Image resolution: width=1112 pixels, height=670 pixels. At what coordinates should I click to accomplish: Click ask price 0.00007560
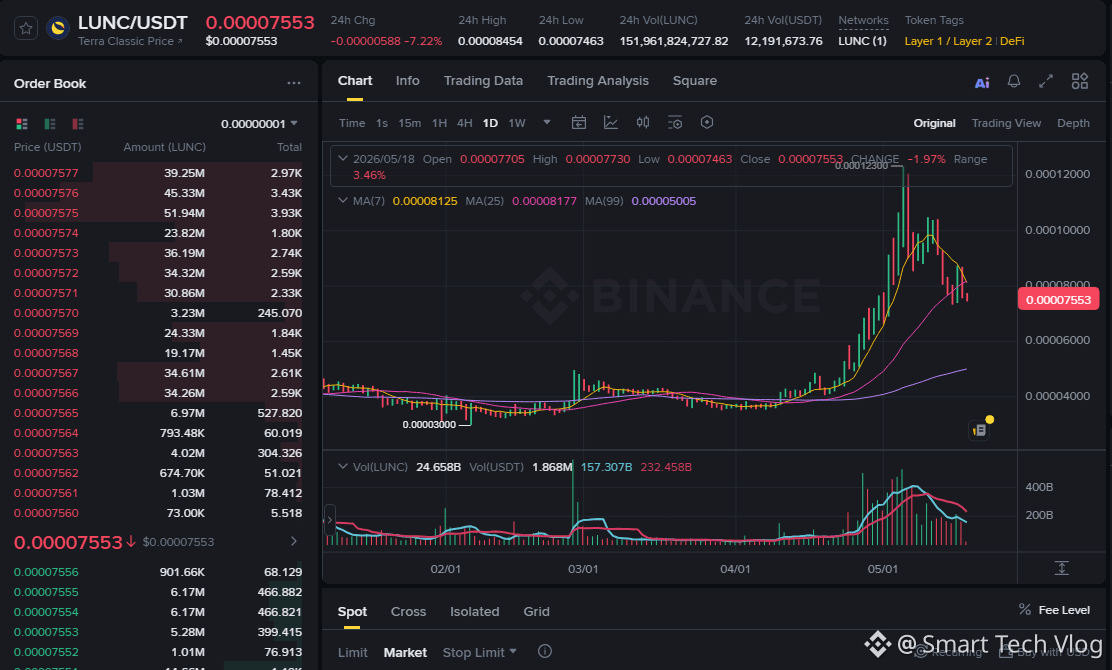[x=46, y=513]
